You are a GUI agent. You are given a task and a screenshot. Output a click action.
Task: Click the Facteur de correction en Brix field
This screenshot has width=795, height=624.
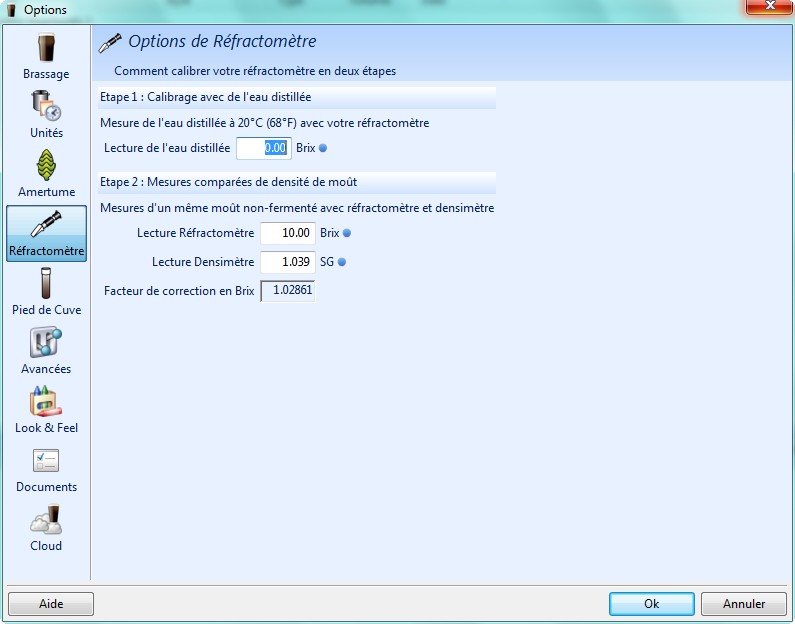(x=287, y=291)
